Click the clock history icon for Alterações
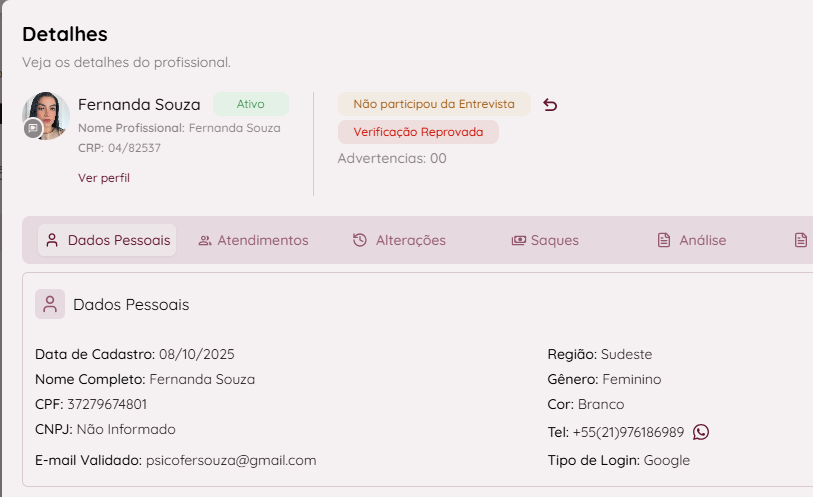The width and height of the screenshot is (813, 497). (x=360, y=240)
